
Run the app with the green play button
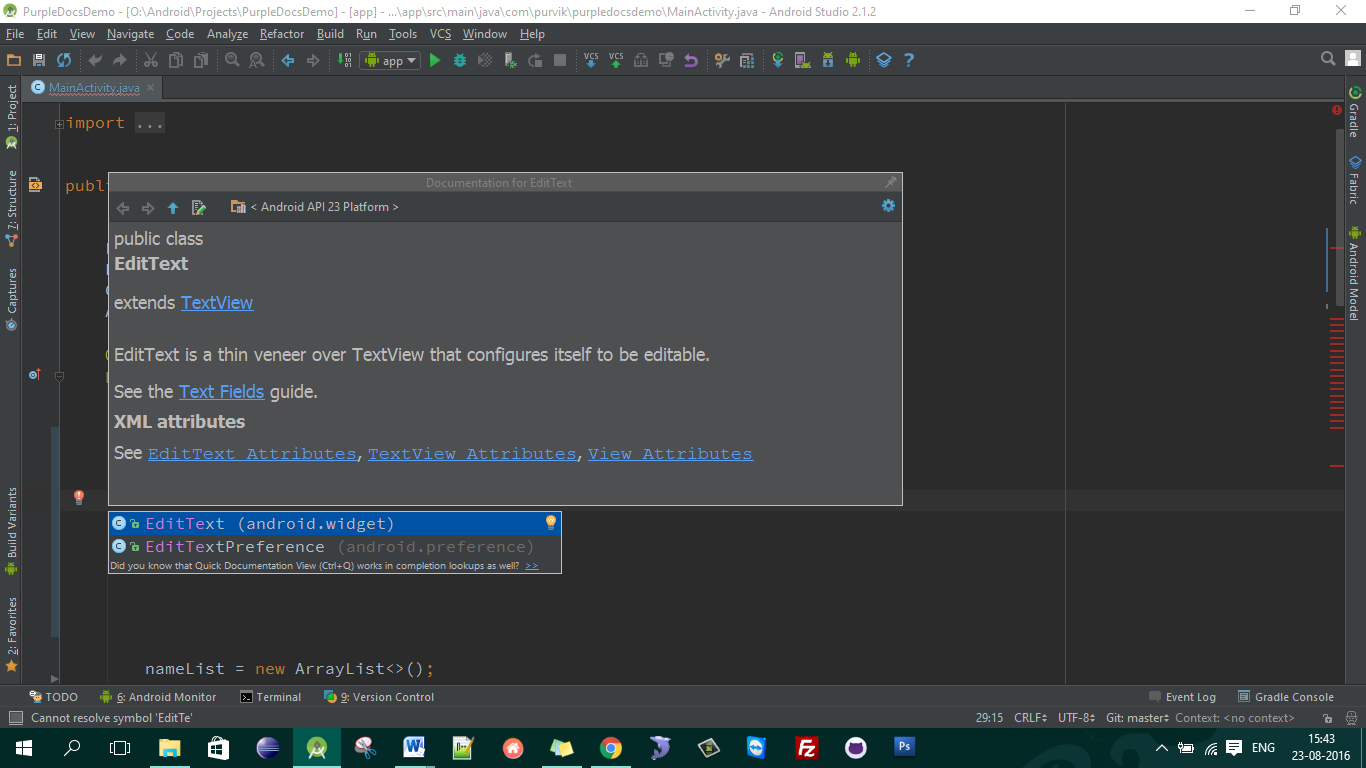[435, 60]
